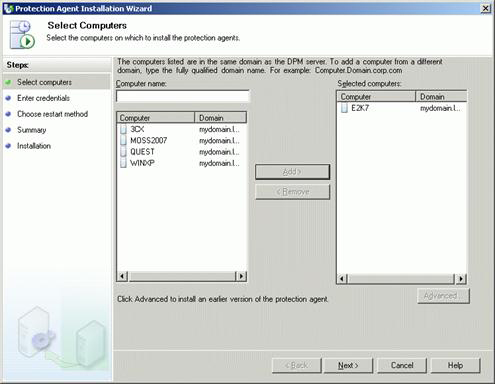Click the WINXP computer icon

point(123,163)
